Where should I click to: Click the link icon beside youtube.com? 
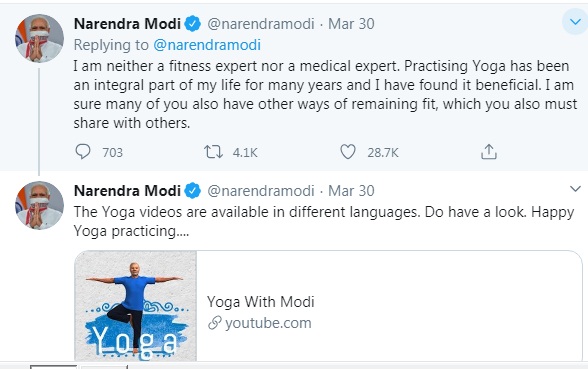point(215,323)
